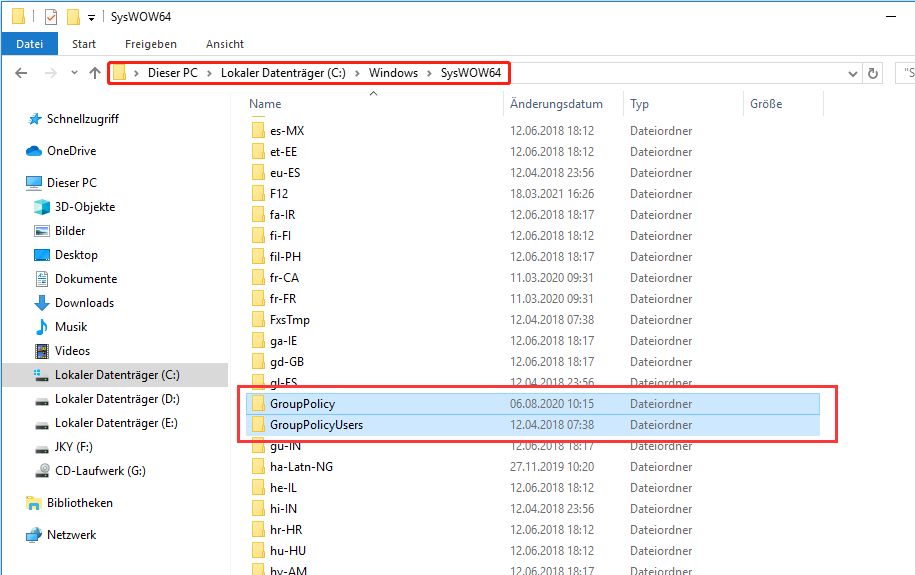Select the hu-HU folder name
Image resolution: width=915 pixels, height=575 pixels.
[288, 551]
